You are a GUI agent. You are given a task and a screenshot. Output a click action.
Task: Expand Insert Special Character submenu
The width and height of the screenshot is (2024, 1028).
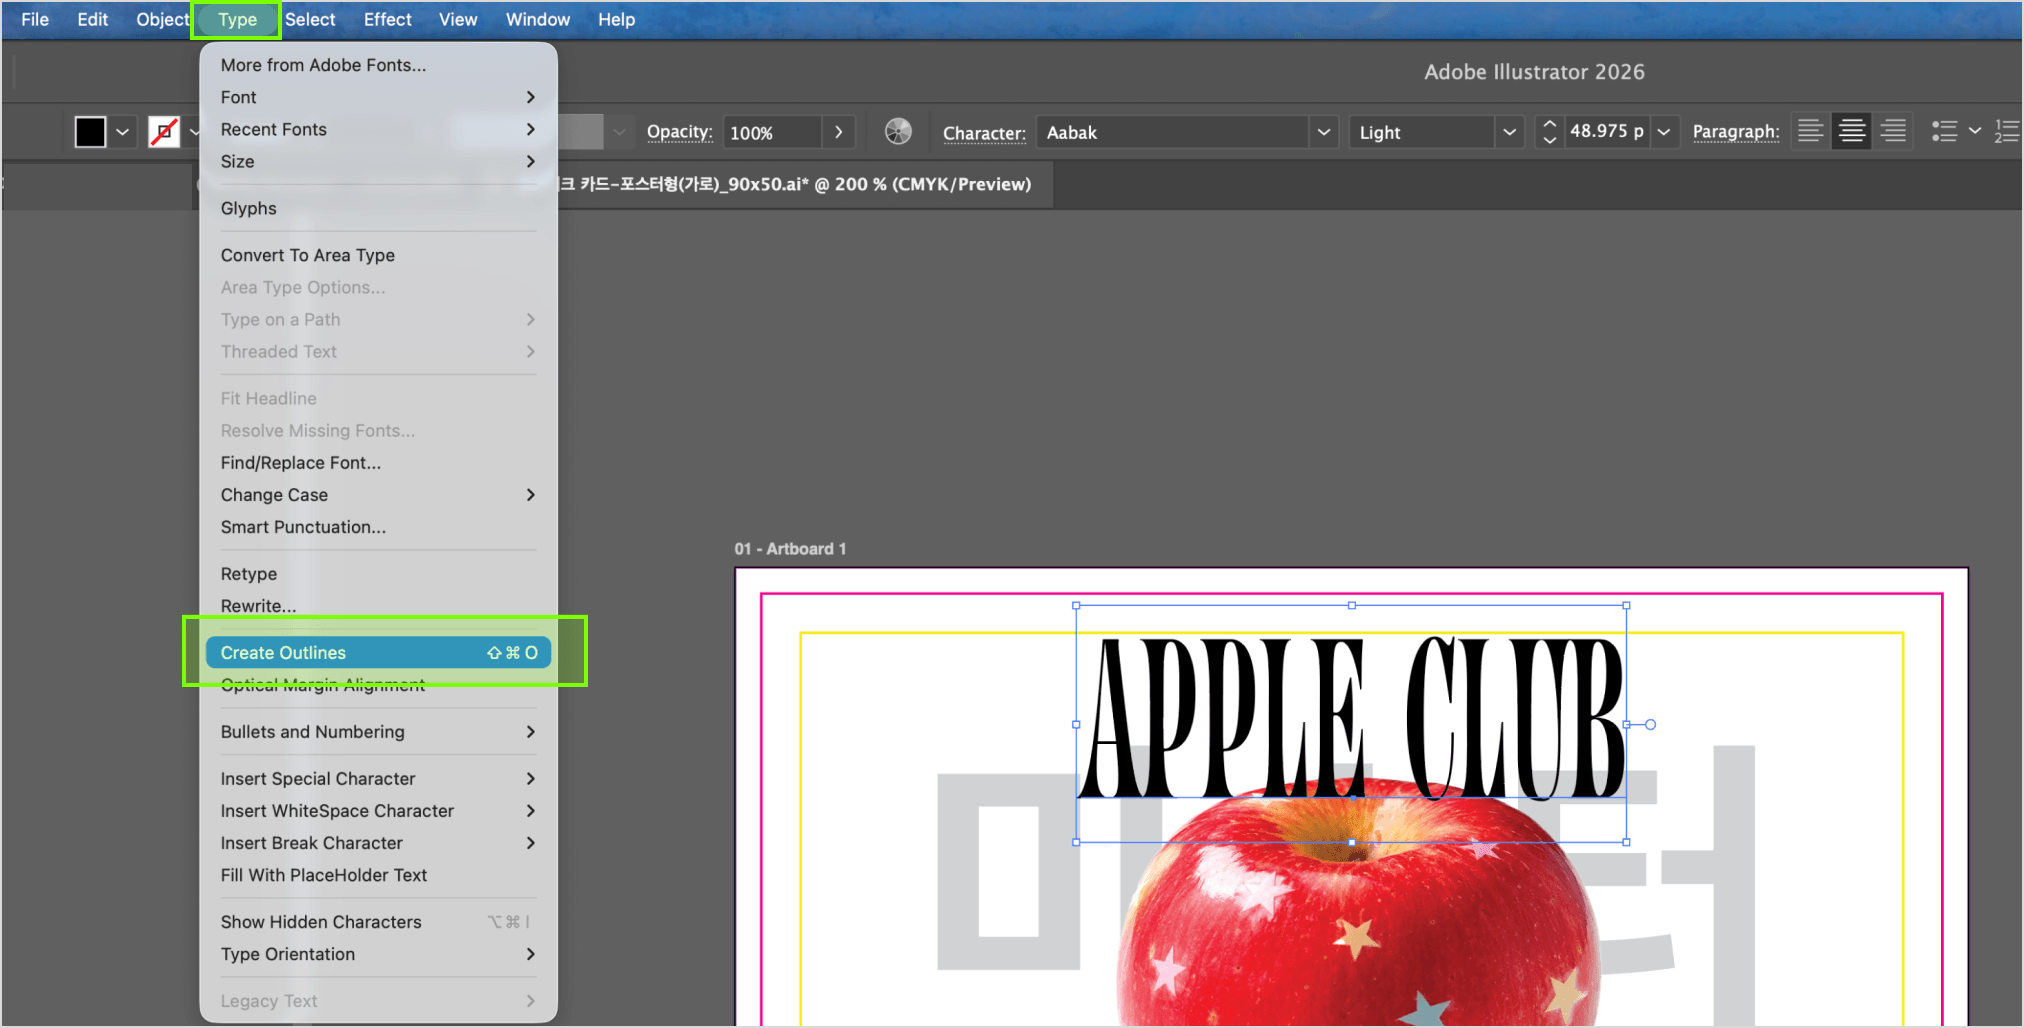378,779
